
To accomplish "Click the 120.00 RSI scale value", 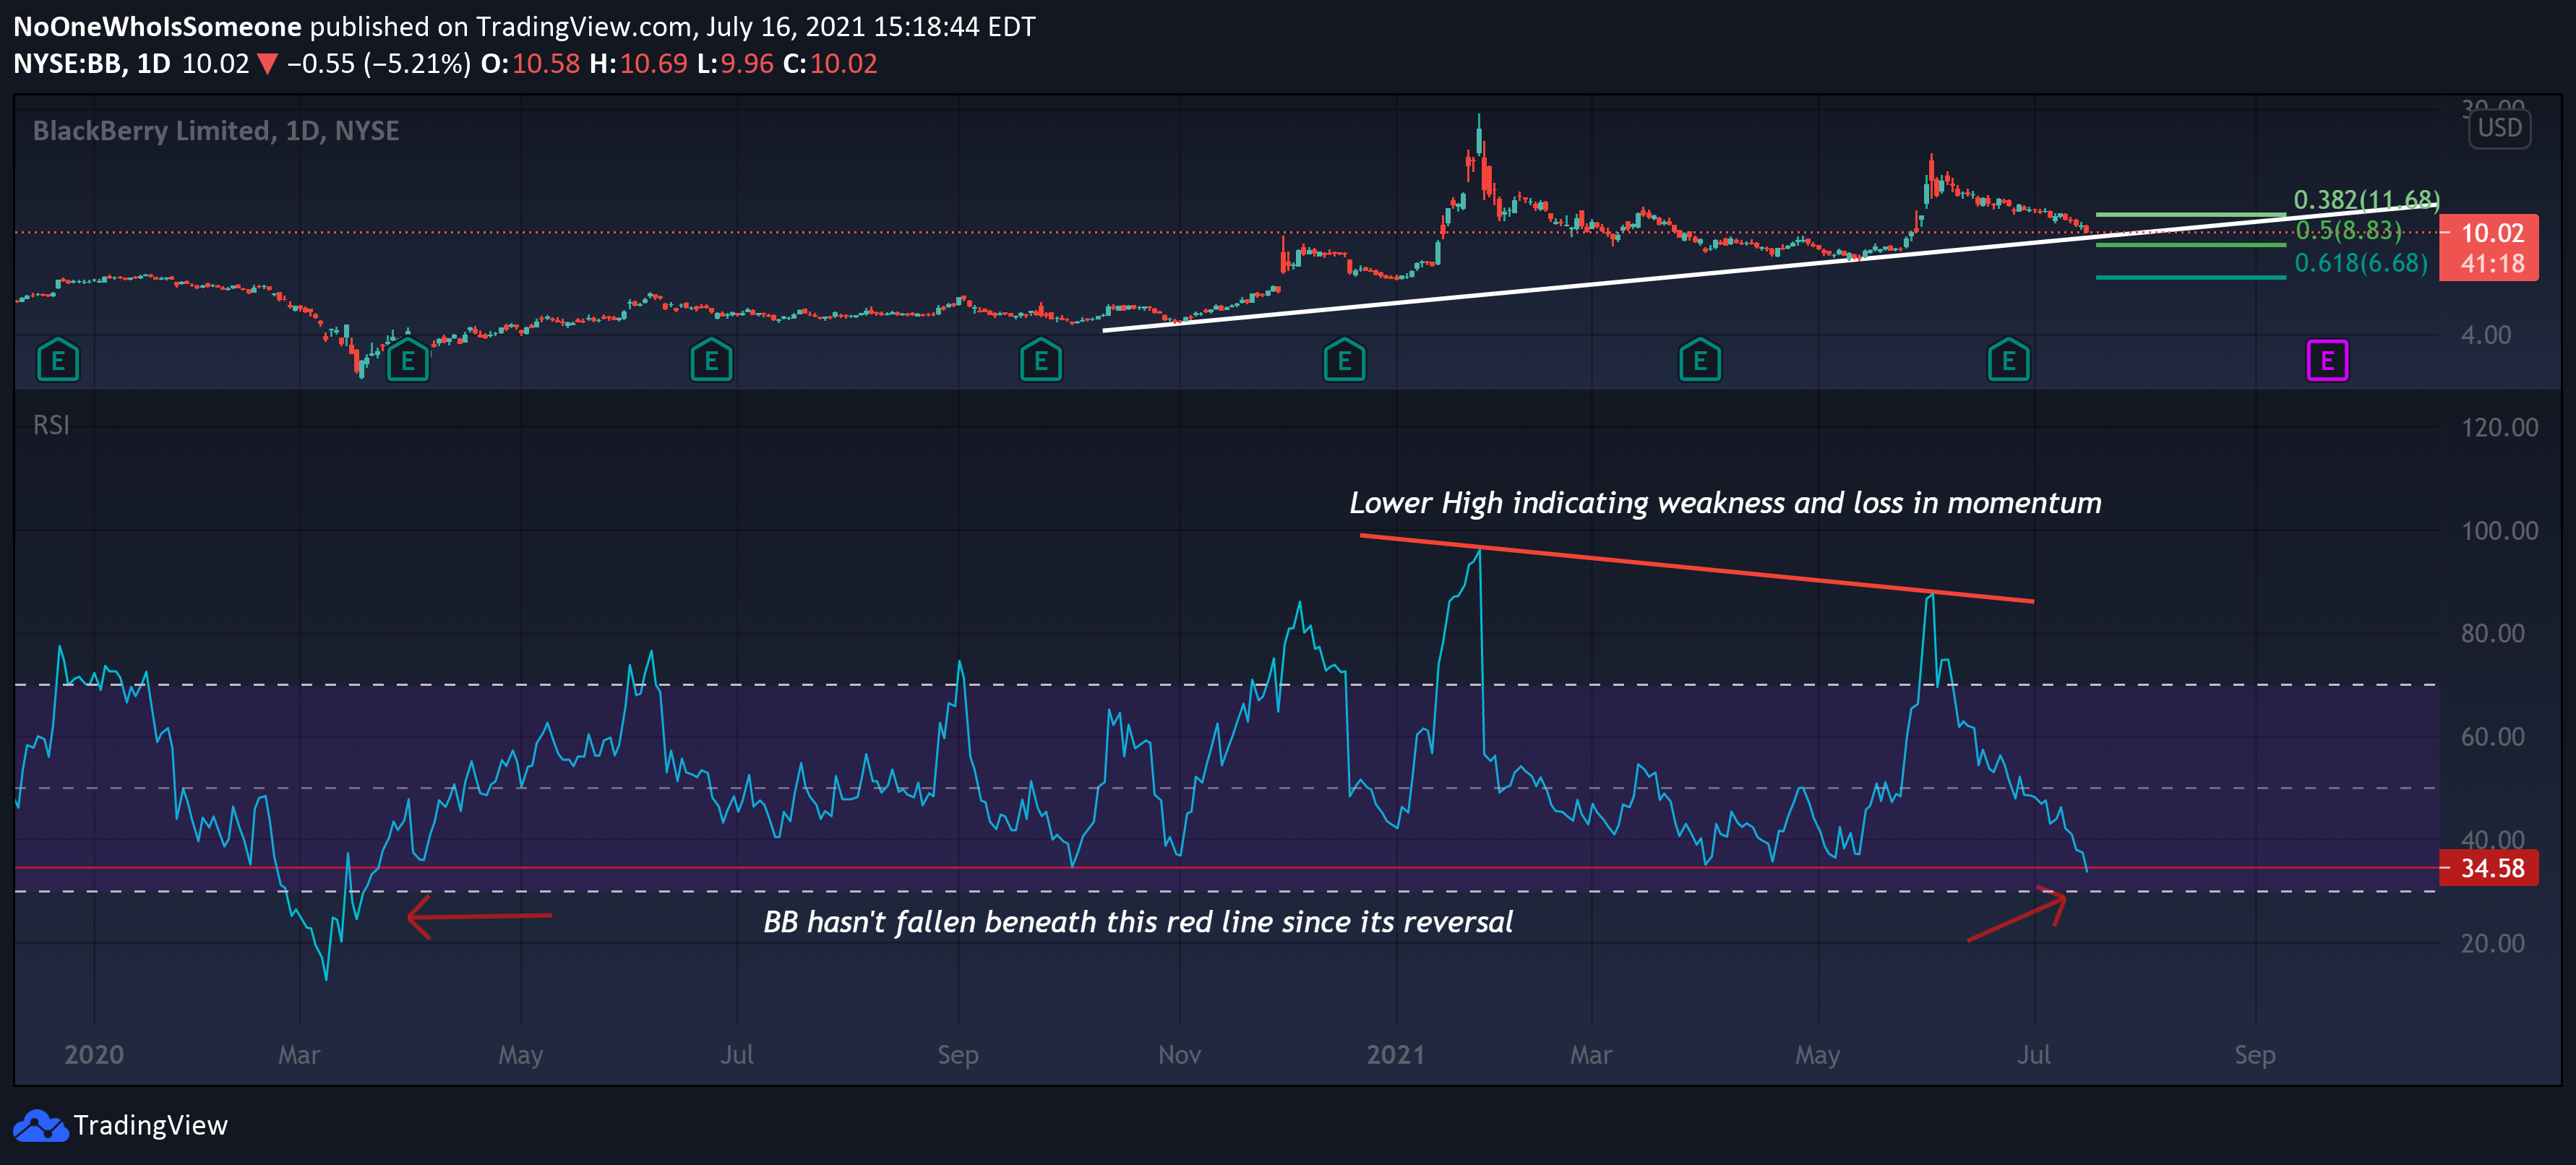I will (x=2499, y=428).
